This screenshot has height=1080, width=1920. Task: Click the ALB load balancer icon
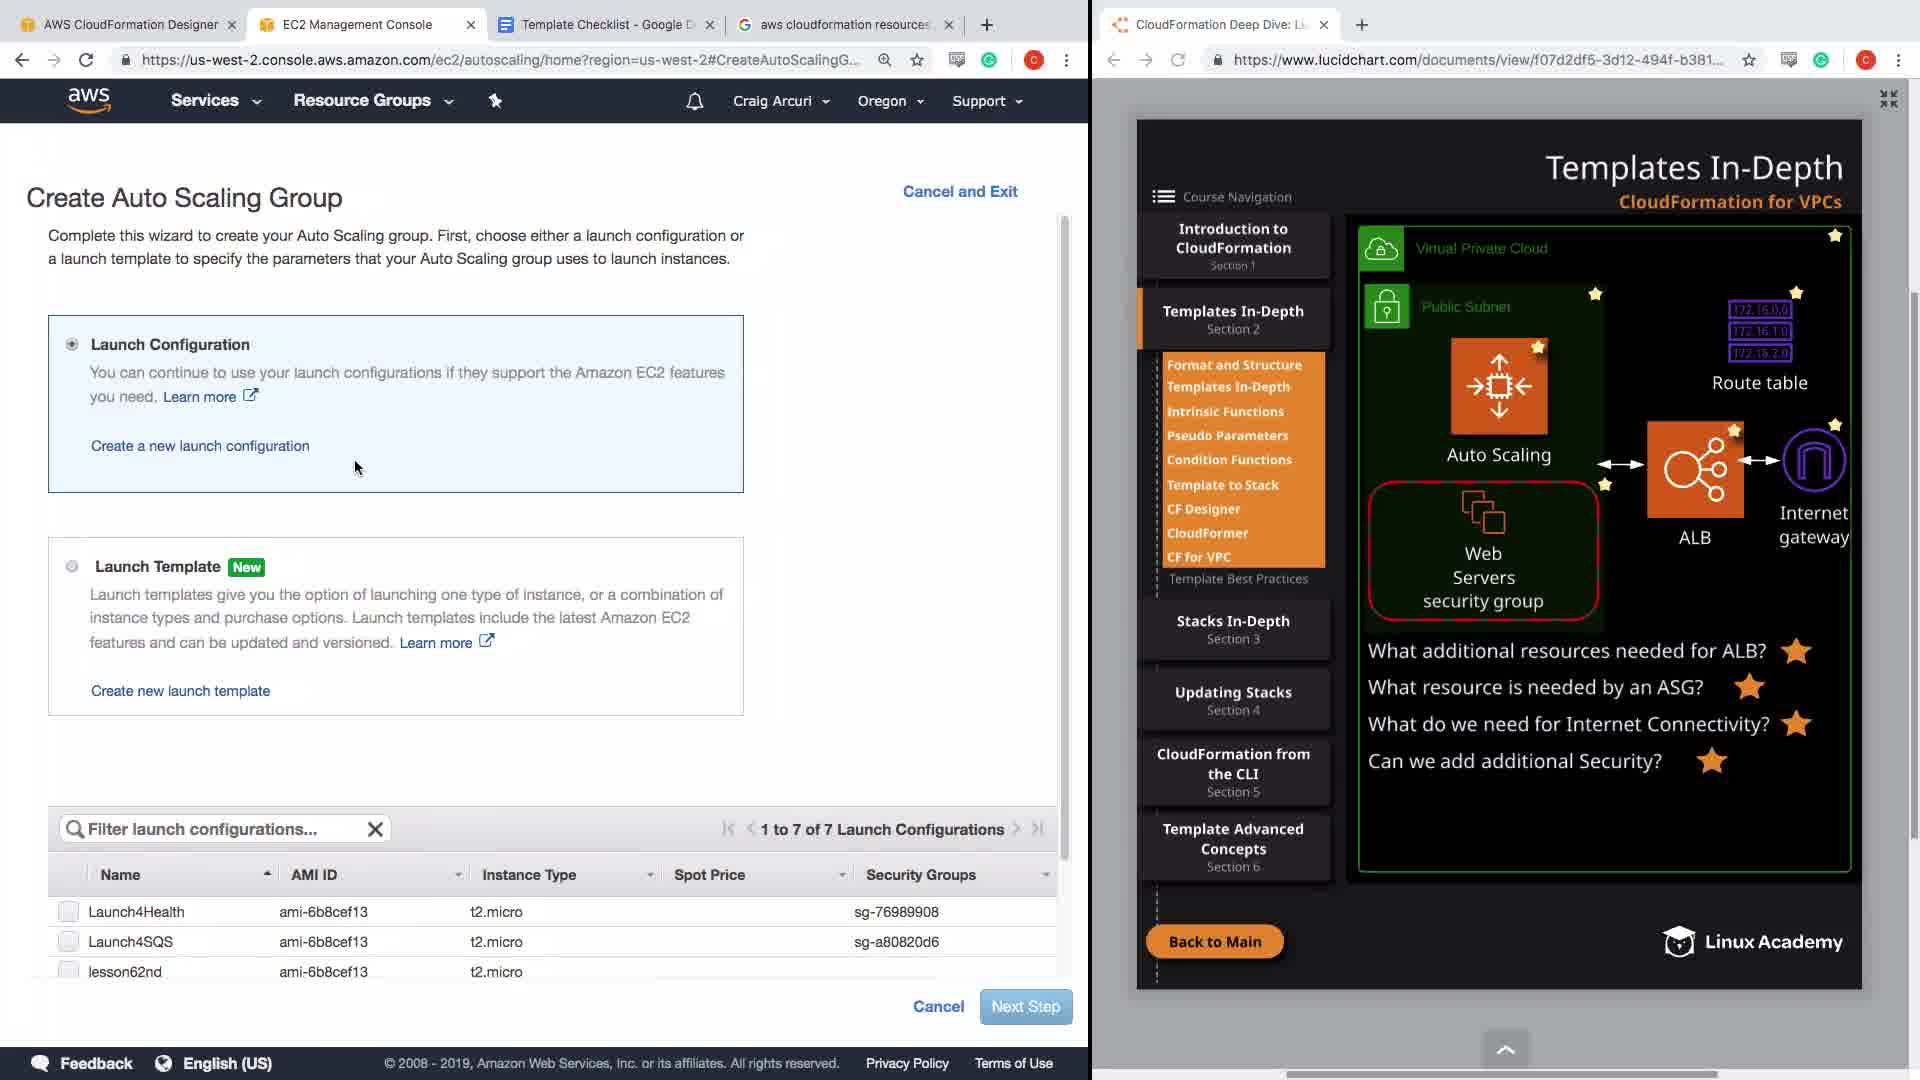[1694, 469]
